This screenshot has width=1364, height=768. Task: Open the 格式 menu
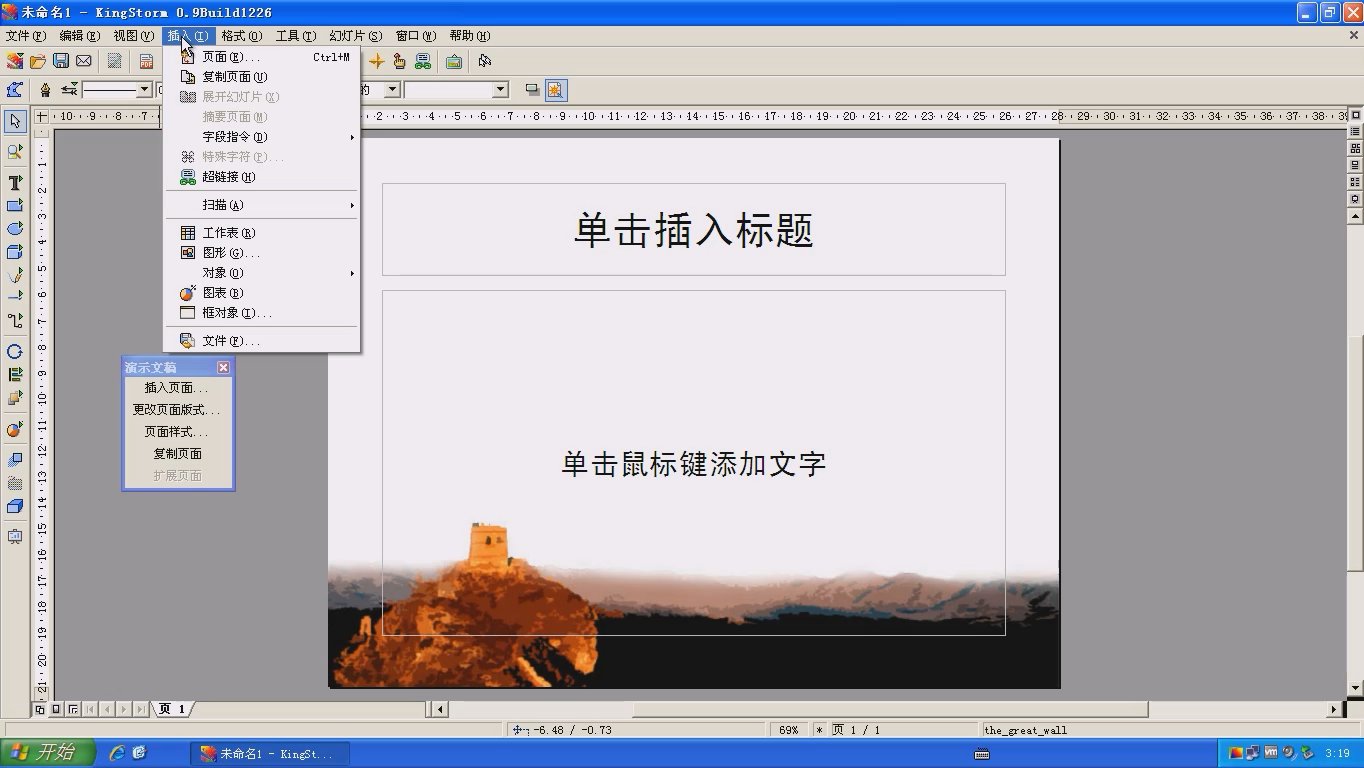[x=241, y=35]
